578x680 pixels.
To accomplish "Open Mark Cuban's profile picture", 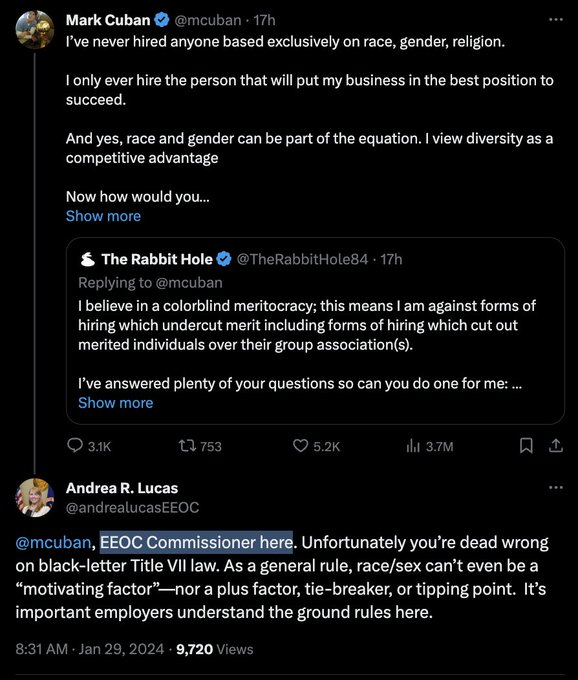I will tap(35, 29).
